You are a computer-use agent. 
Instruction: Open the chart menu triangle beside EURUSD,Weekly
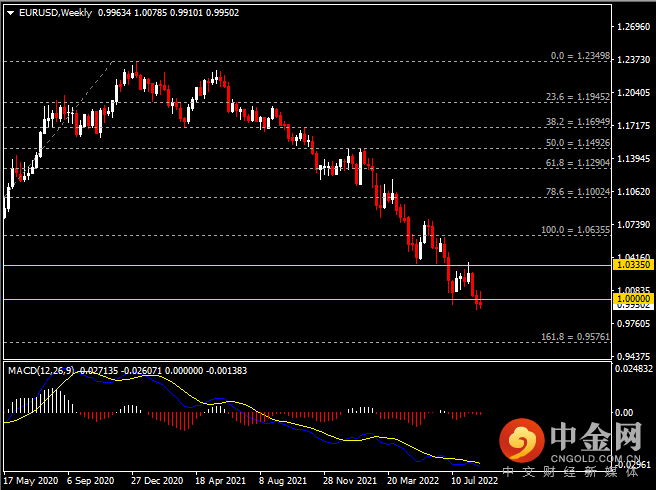click(11, 13)
